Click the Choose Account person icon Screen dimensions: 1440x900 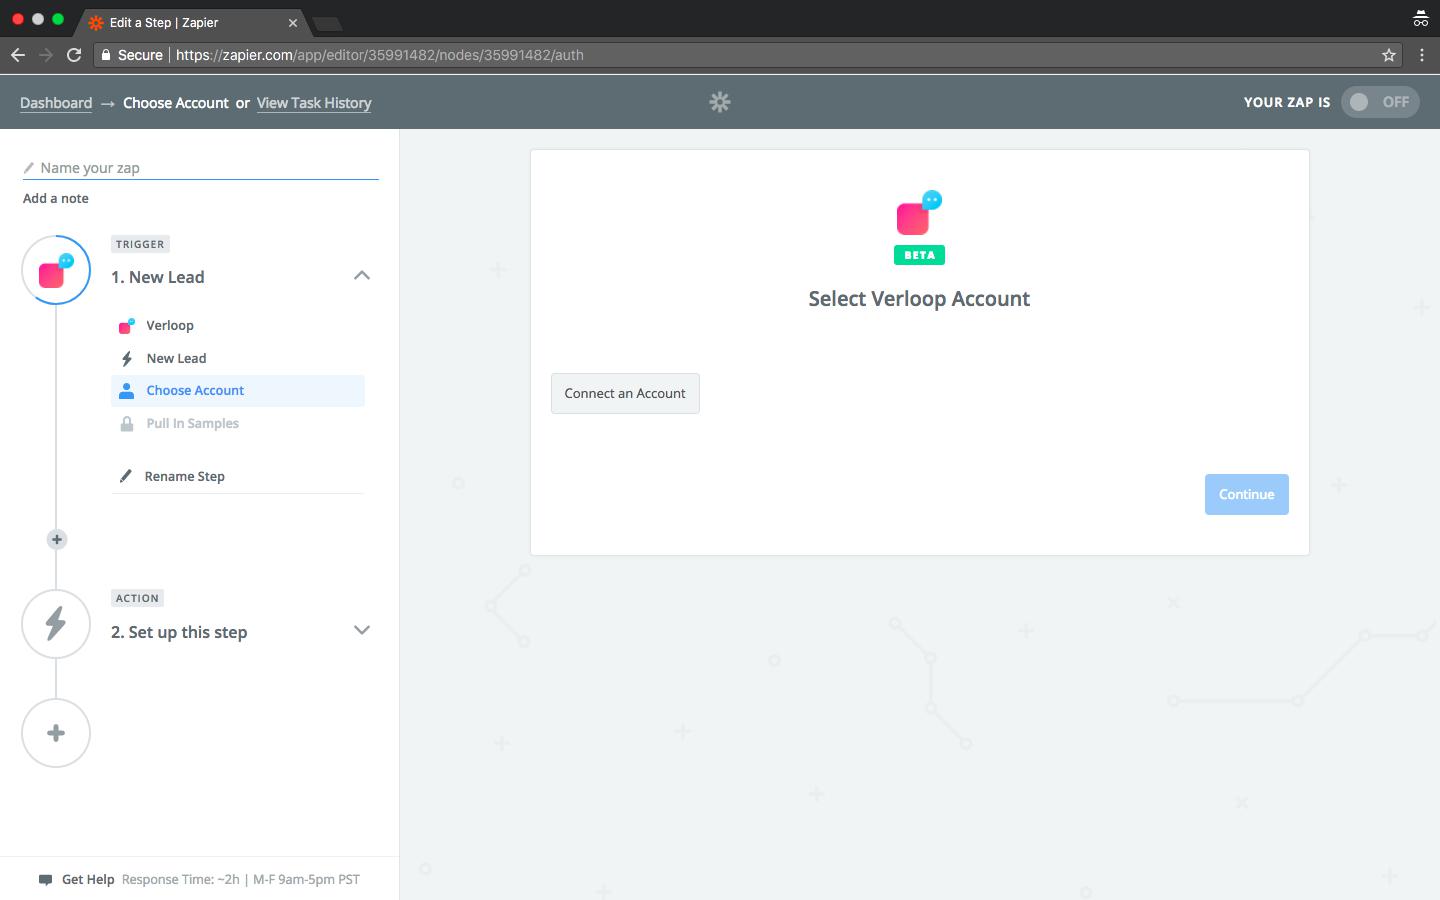click(127, 390)
